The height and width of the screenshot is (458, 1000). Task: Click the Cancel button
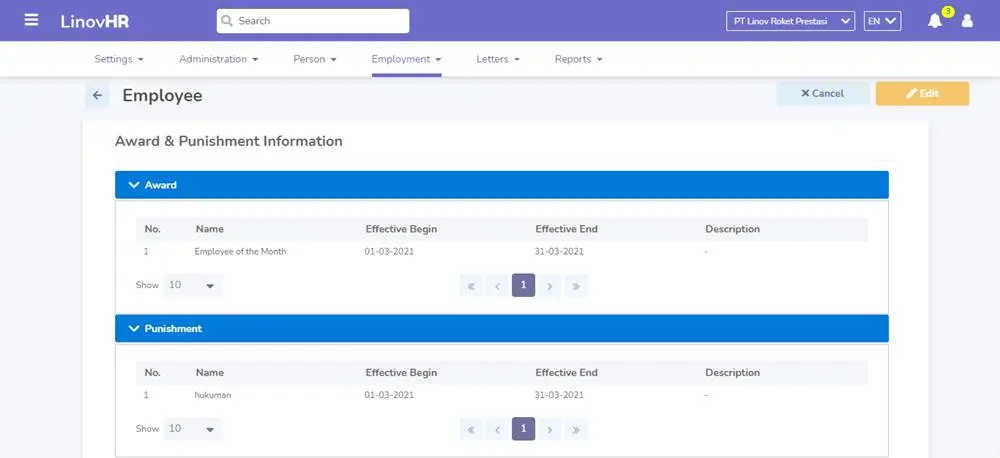[822, 93]
